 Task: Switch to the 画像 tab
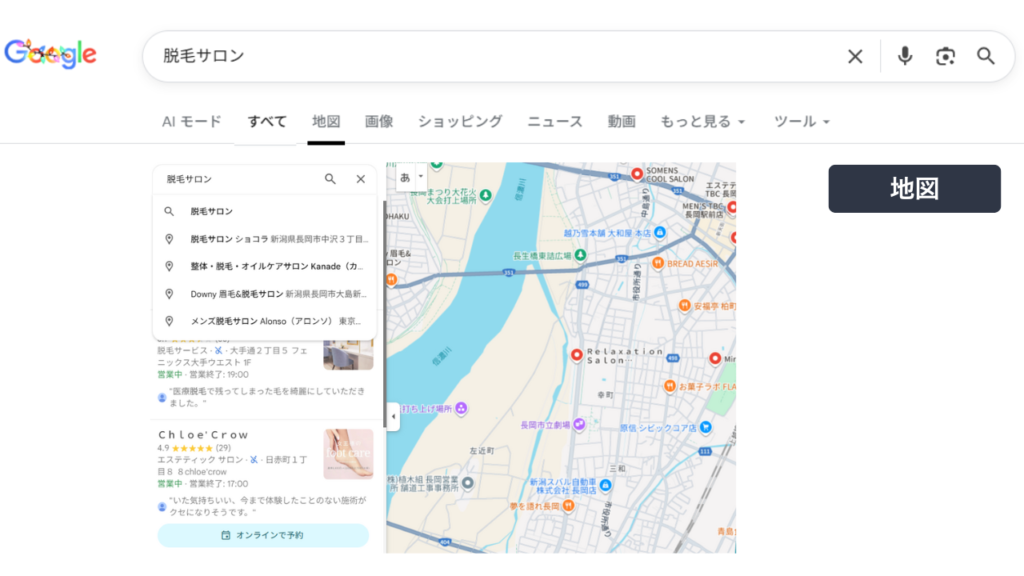click(x=378, y=120)
